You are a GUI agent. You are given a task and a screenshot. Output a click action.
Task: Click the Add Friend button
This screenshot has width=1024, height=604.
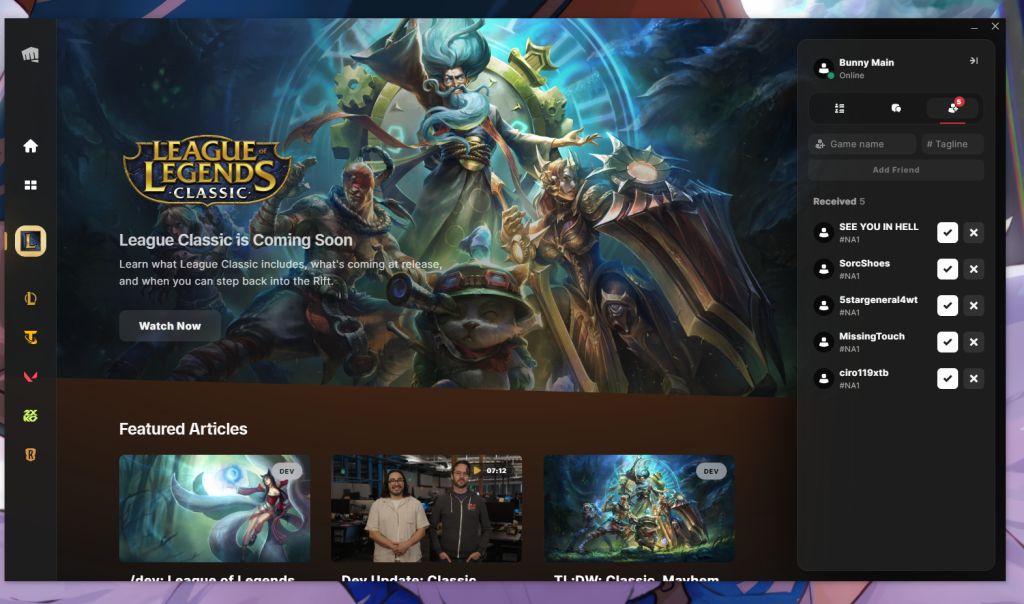896,170
